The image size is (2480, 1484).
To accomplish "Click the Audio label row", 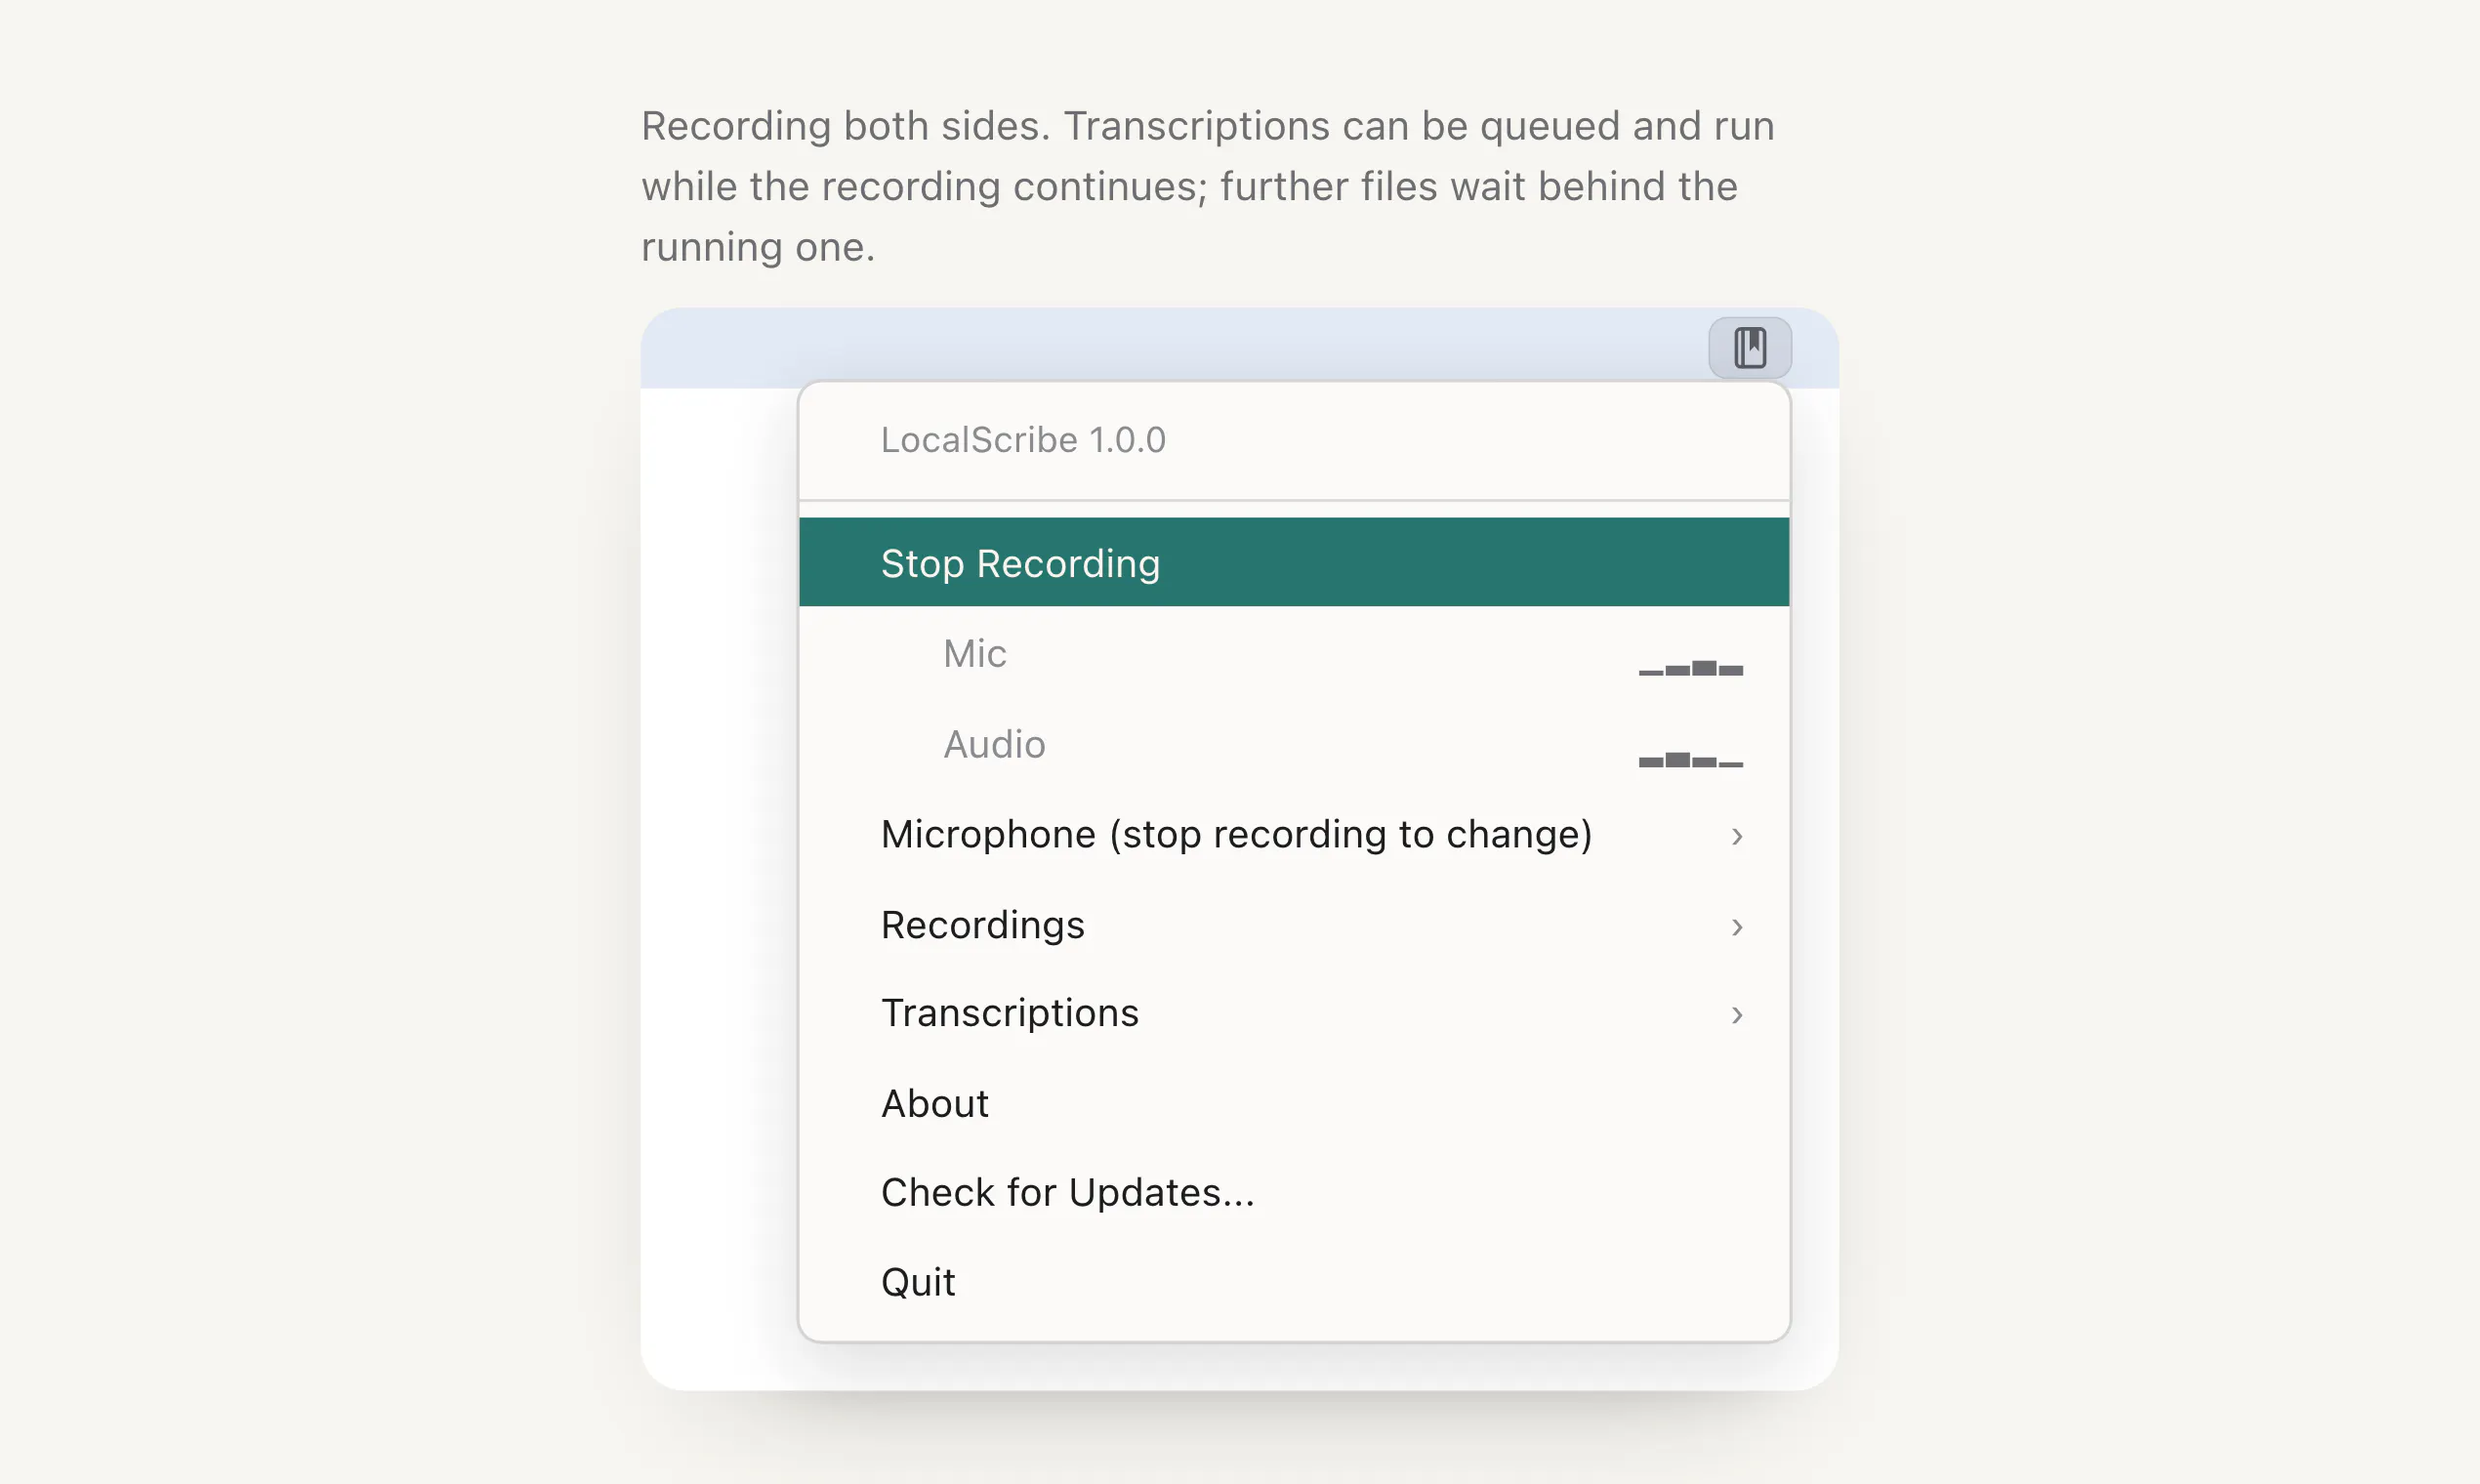I will pos(1294,744).
